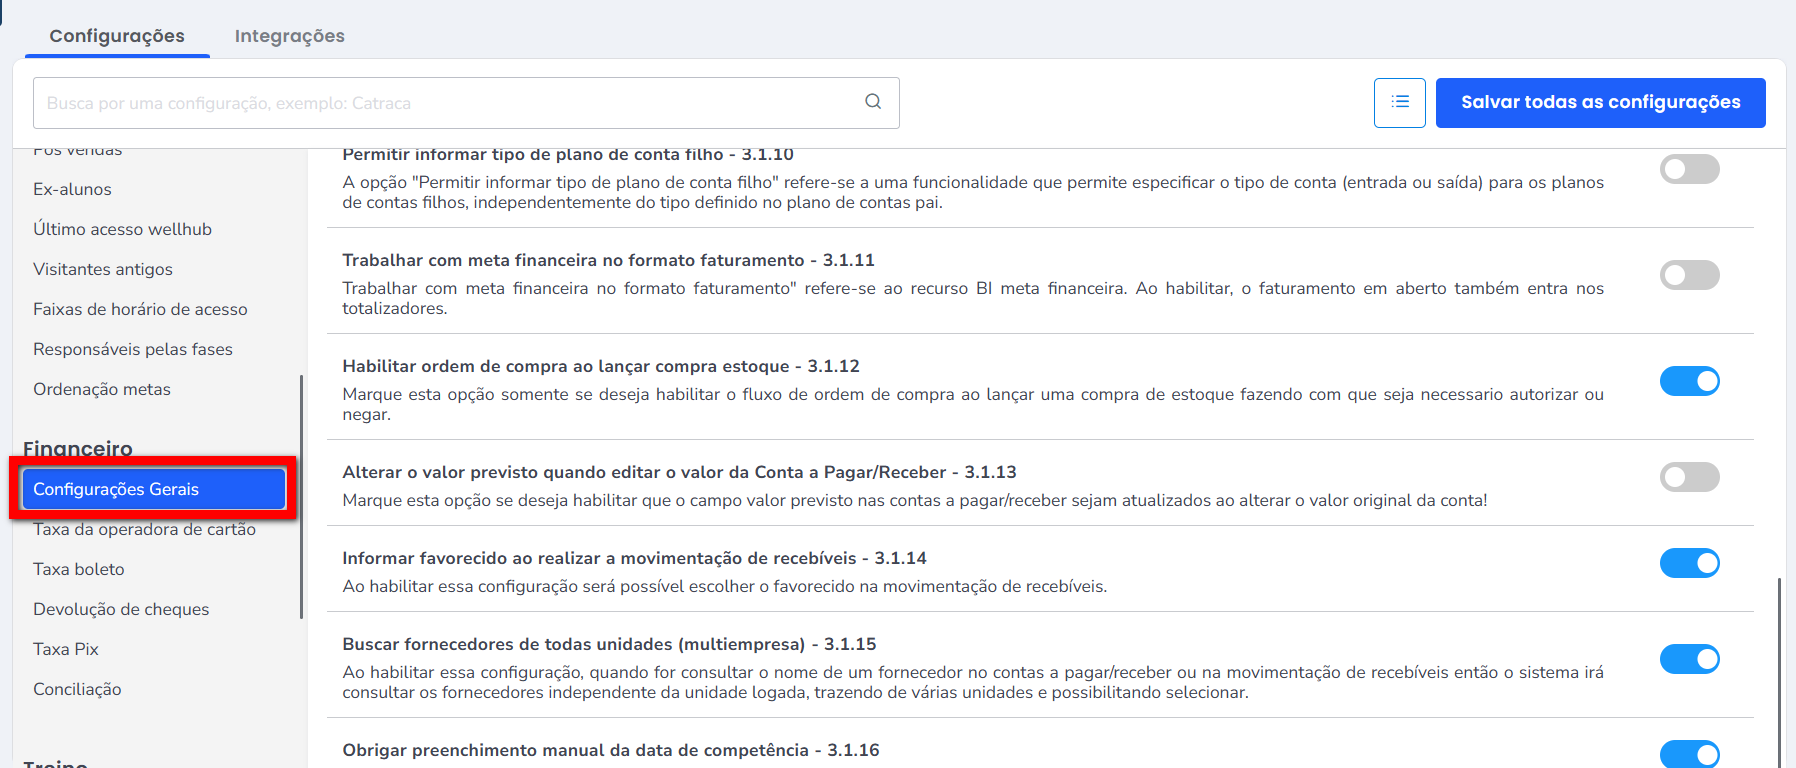Screen dimensions: 1796x768
Task: Open Taxa boleto settings
Action: pyautogui.click(x=79, y=569)
